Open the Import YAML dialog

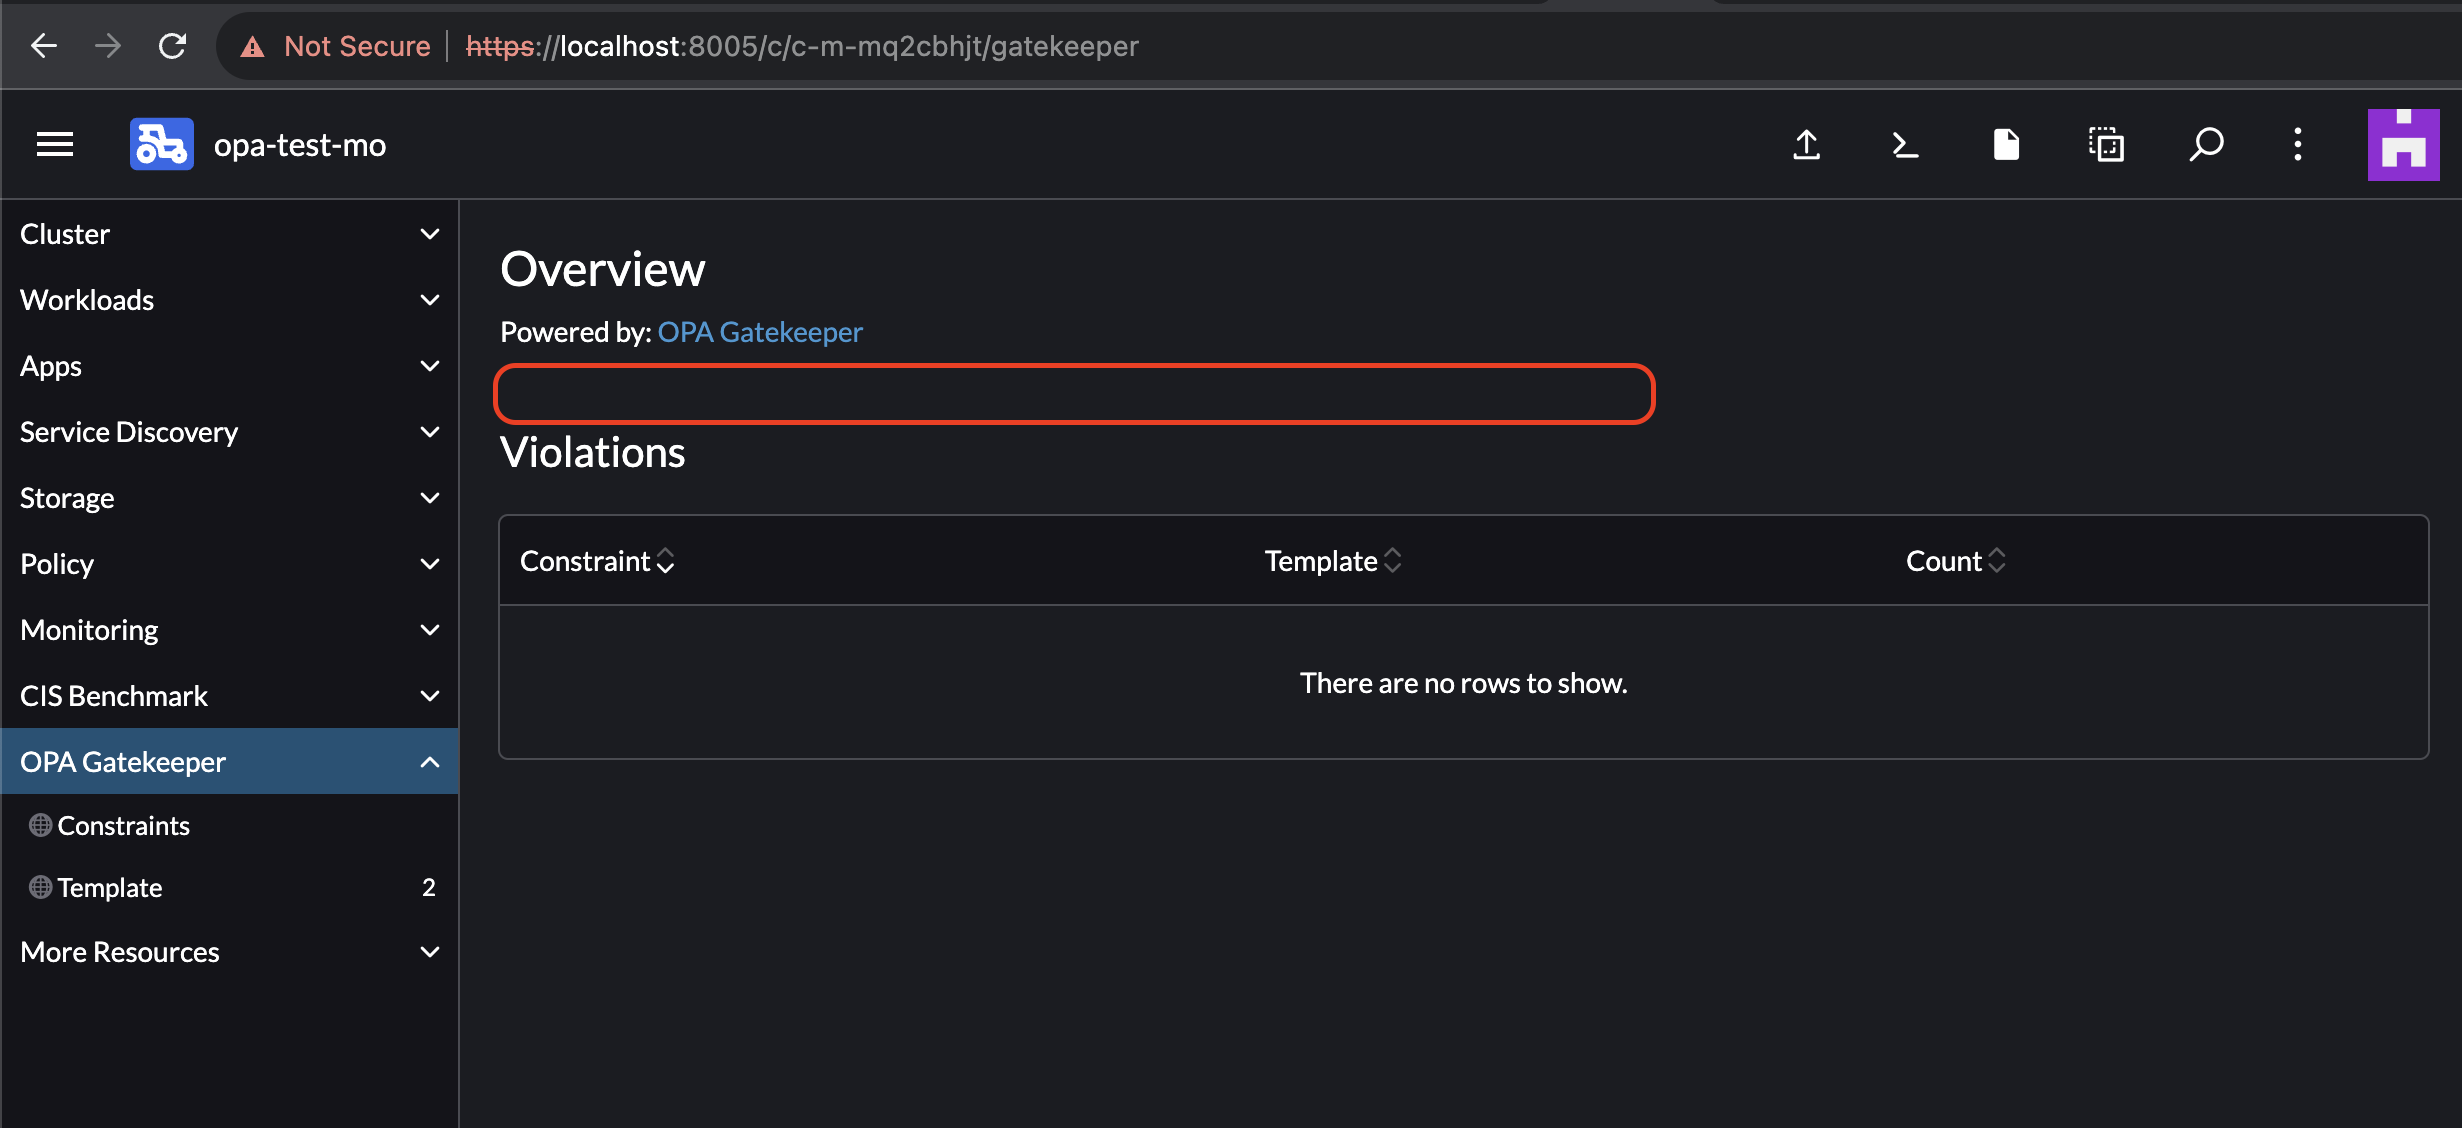[1806, 145]
